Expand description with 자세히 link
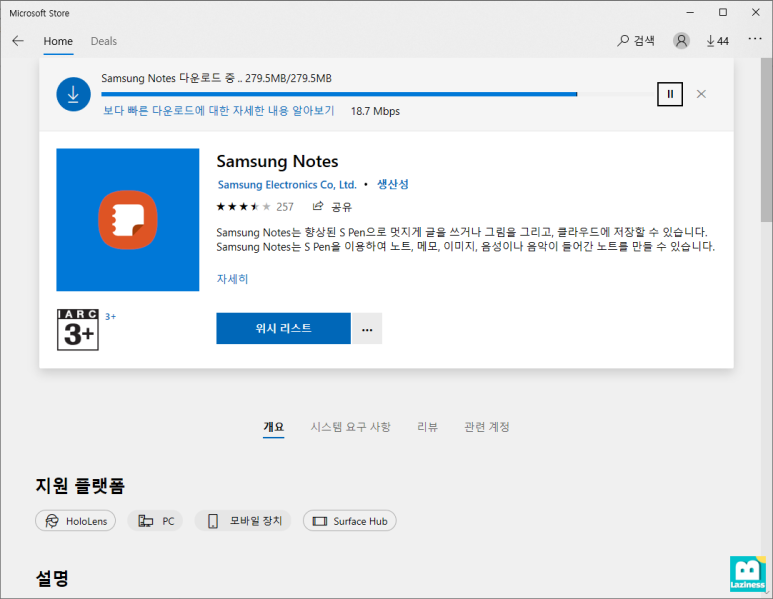Image resolution: width=773 pixels, height=599 pixels. [232, 279]
